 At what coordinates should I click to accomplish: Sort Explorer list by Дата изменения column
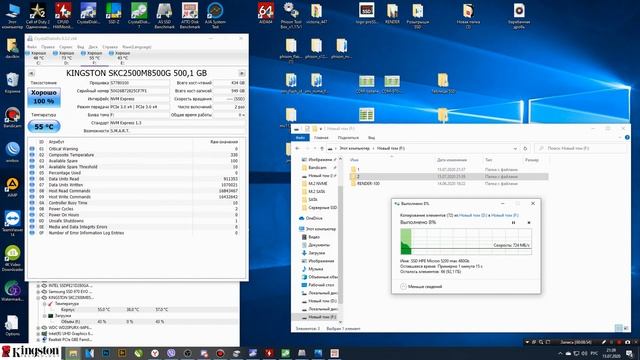tap(452, 160)
